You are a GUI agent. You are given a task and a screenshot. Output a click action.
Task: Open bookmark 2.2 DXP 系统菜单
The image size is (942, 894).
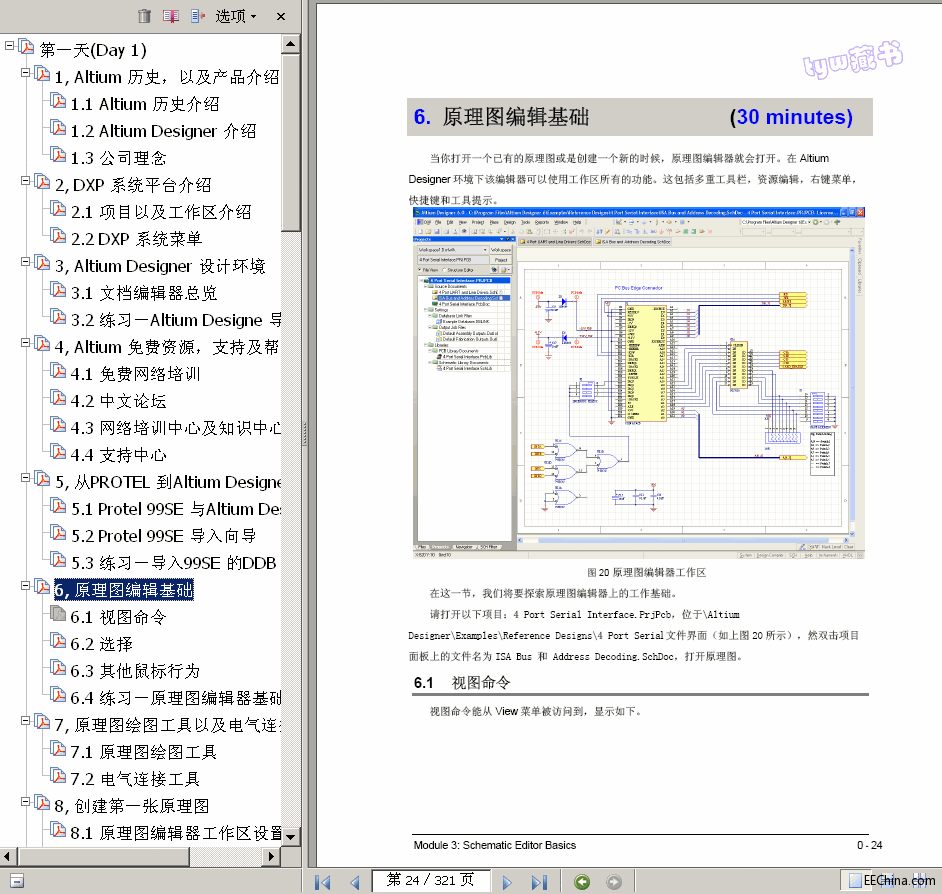point(136,240)
